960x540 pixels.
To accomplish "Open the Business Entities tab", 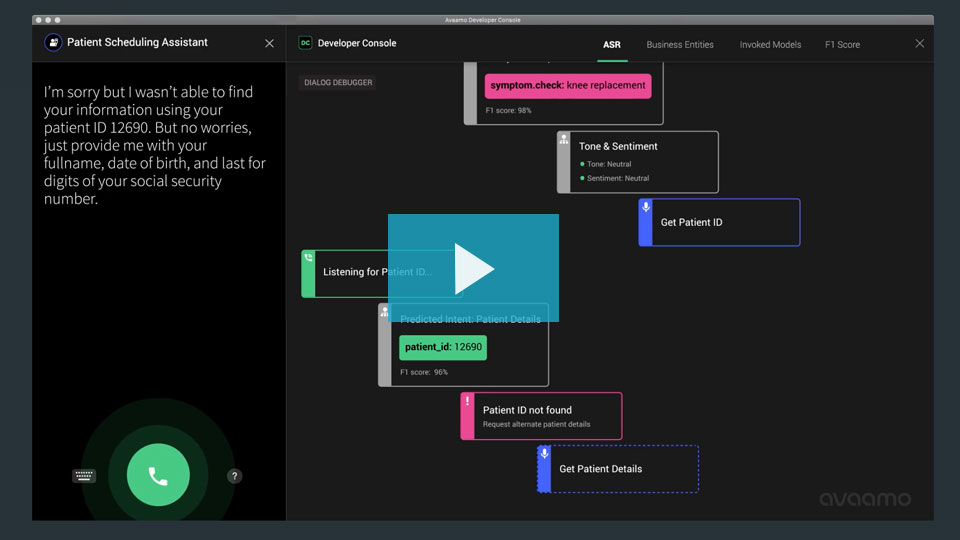I will 680,45.
